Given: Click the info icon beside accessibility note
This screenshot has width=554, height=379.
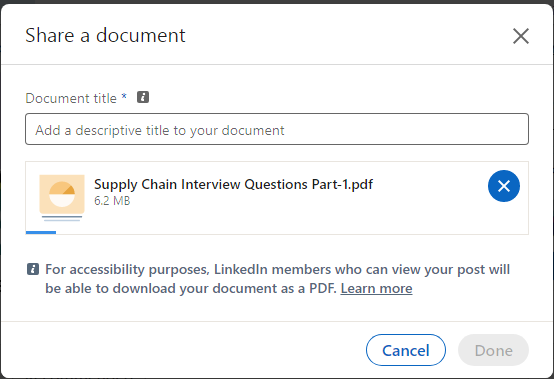Looking at the screenshot, I should click(x=33, y=269).
